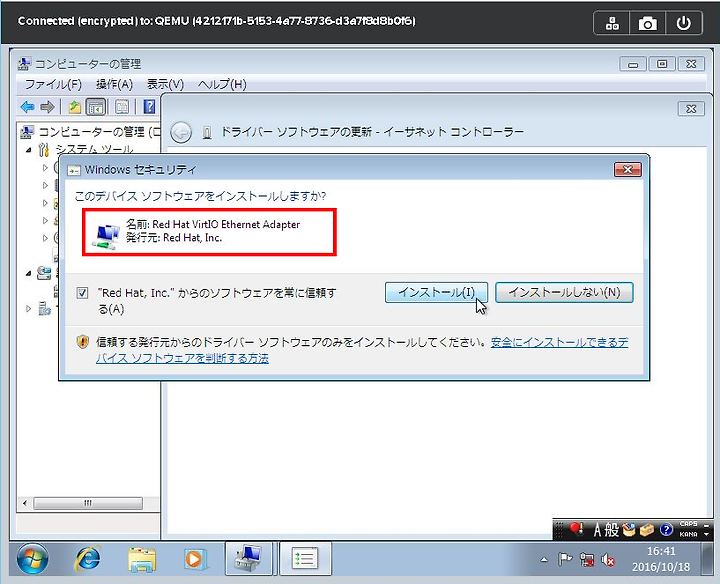Open the View (表示) menu
This screenshot has height=584, width=720.
point(165,84)
